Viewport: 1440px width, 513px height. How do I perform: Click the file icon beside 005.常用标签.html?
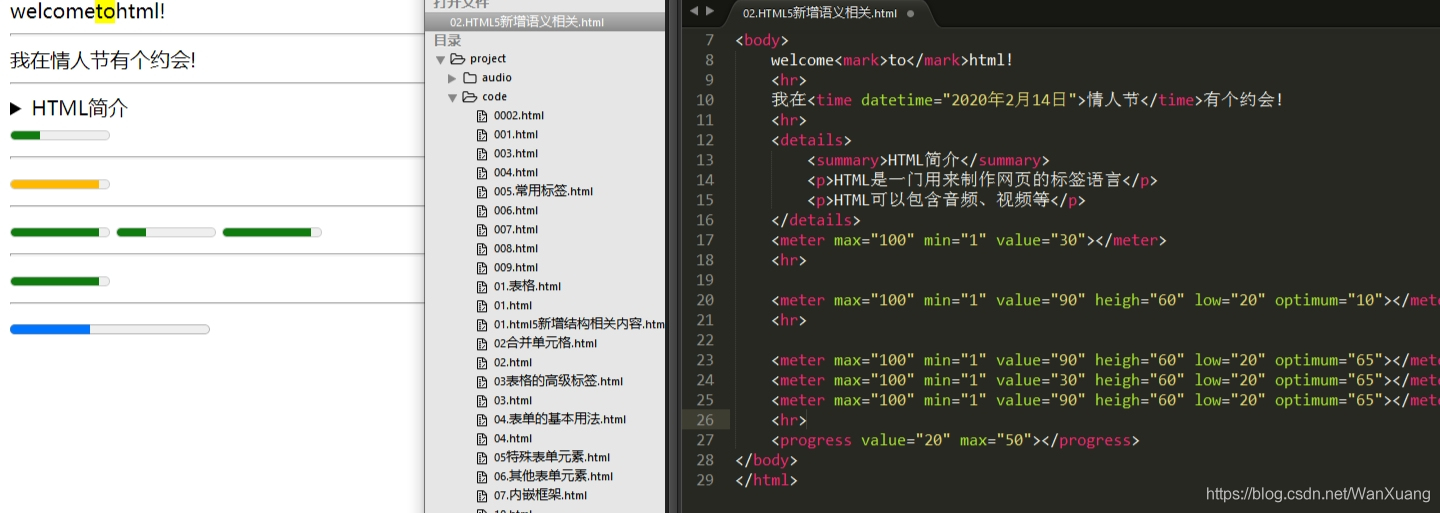pyautogui.click(x=482, y=192)
